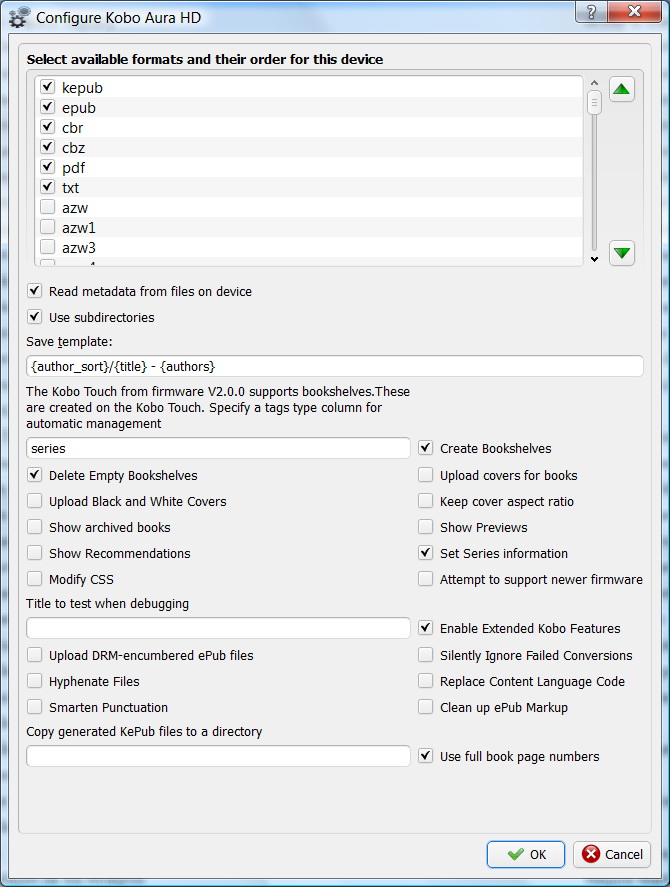Image resolution: width=670 pixels, height=887 pixels.
Task: Enable Upload Black and White Covers
Action: 35,501
